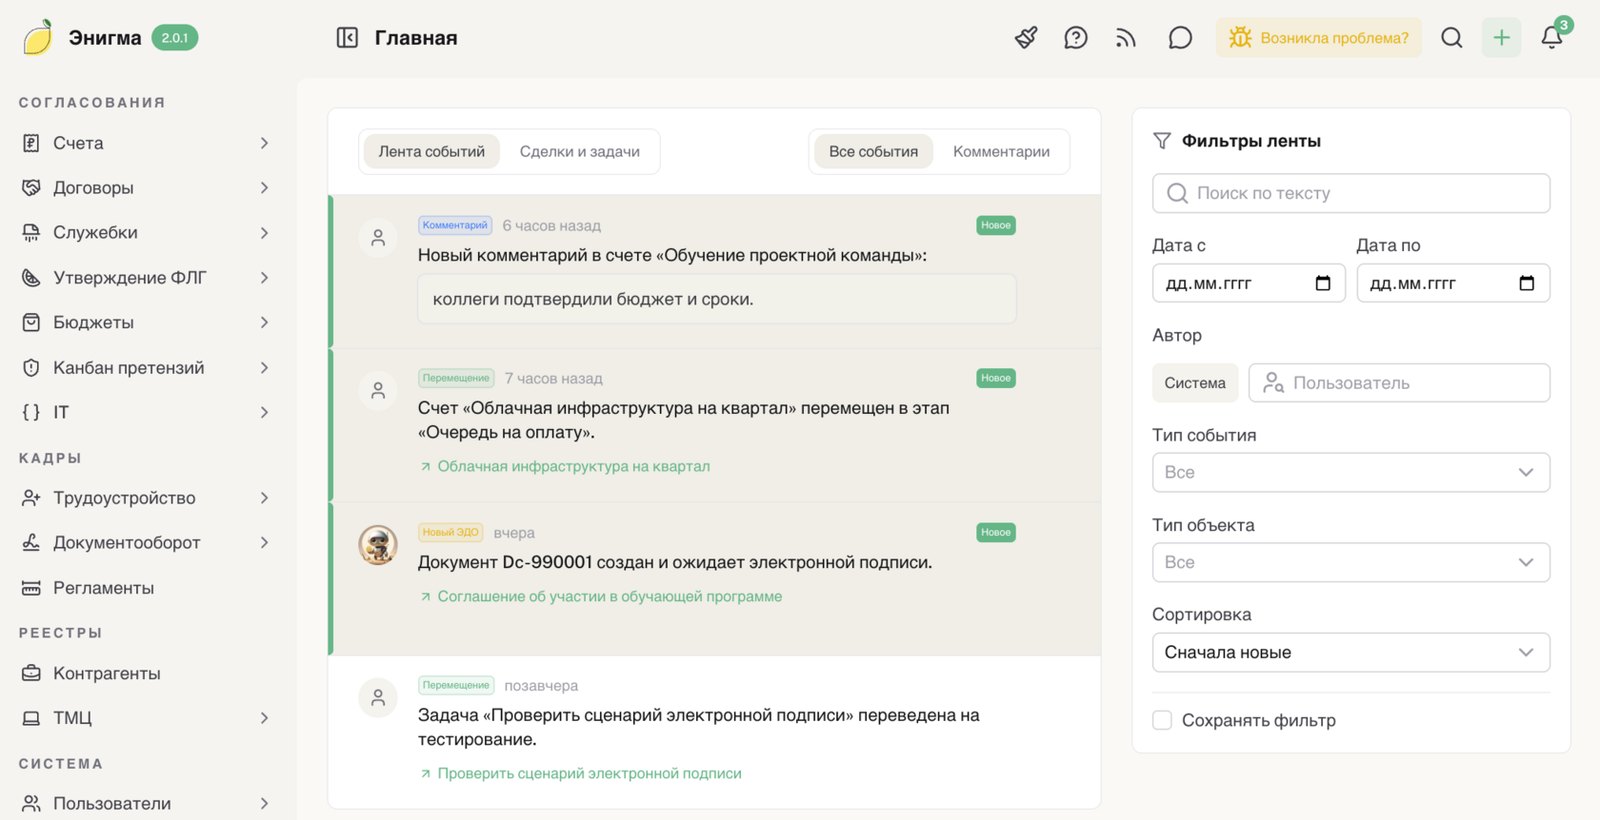Click the rocket icon in top bar

[x=1026, y=38]
